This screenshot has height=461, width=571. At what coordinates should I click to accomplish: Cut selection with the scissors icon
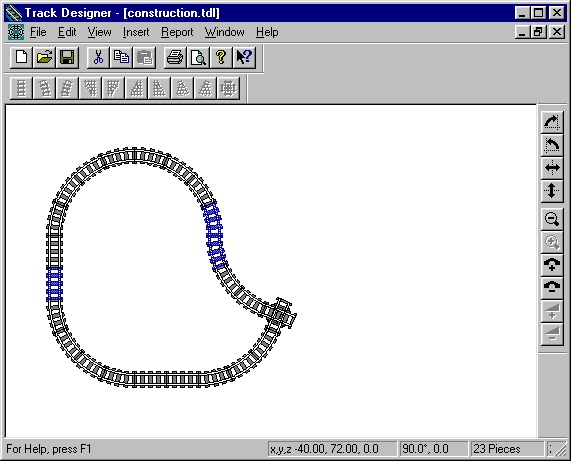tap(98, 58)
